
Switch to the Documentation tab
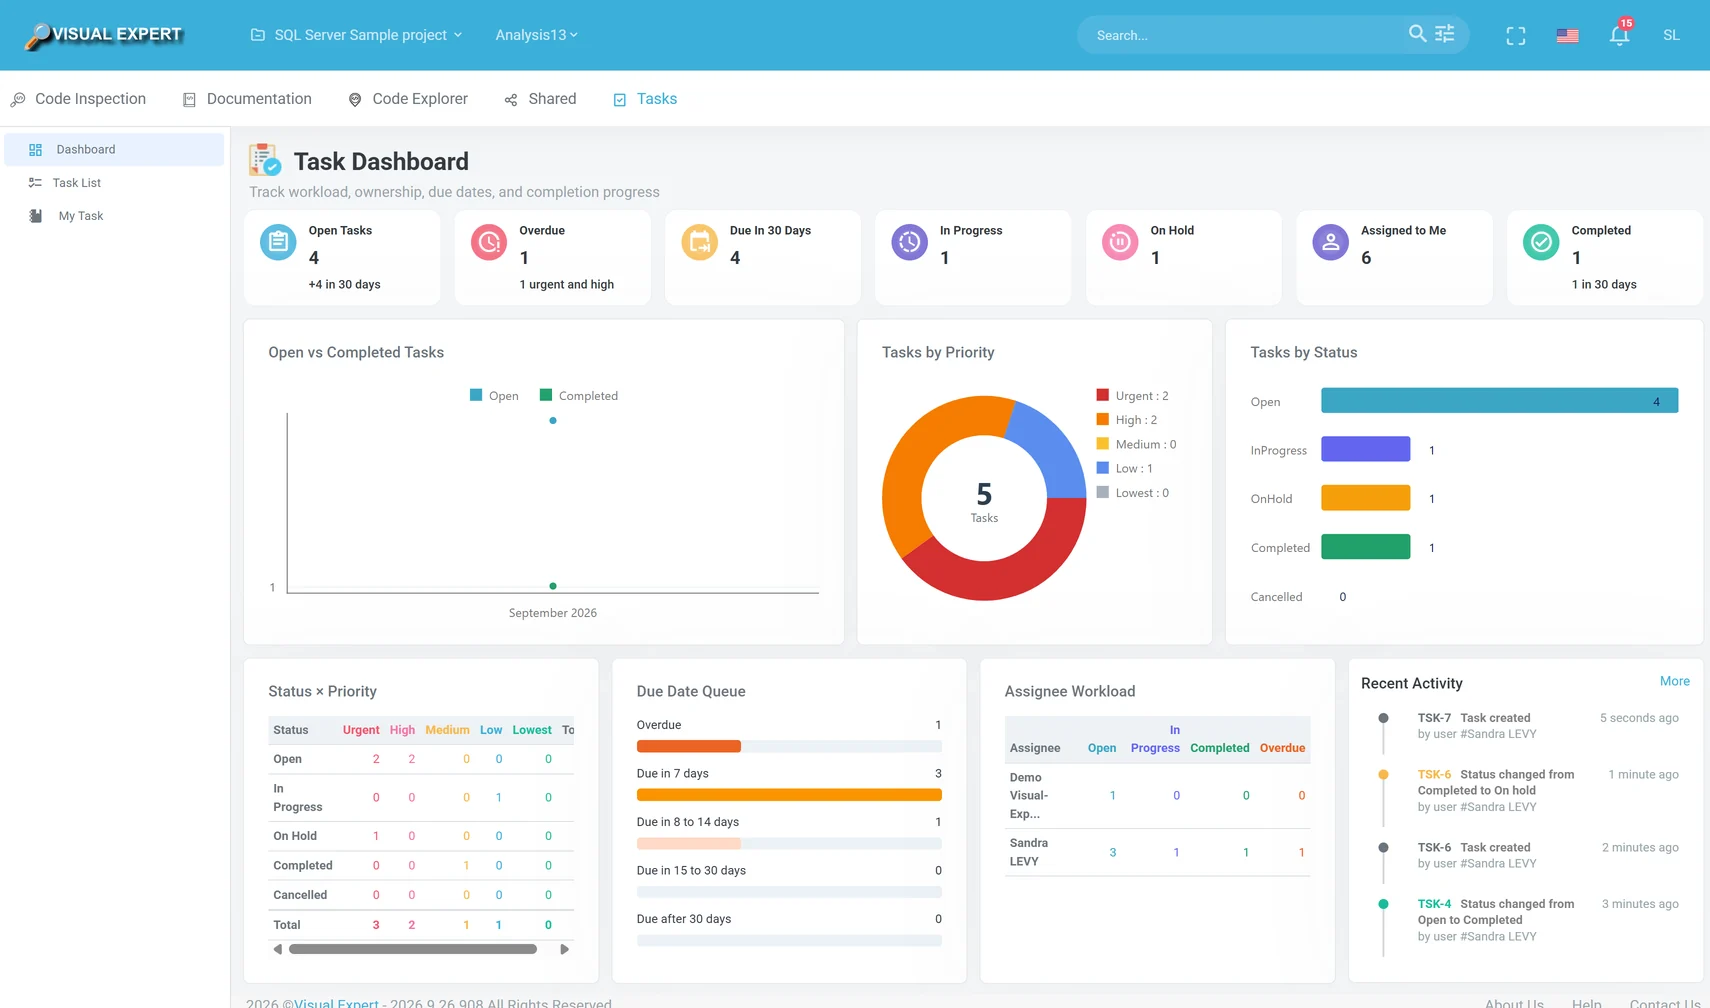click(x=247, y=99)
